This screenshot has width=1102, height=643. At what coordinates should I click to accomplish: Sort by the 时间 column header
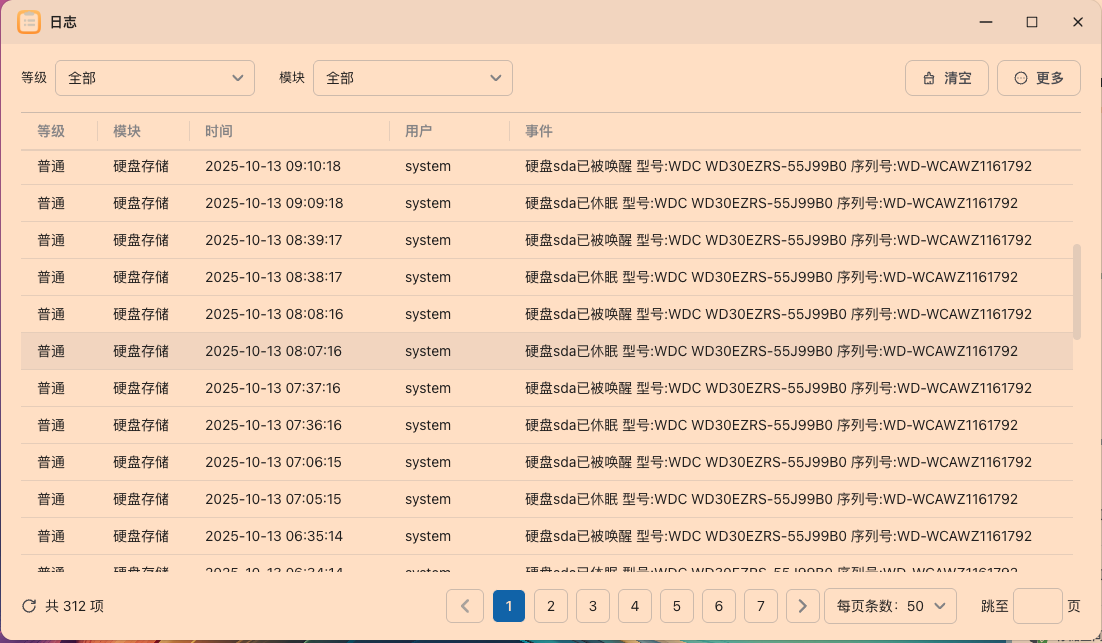219,131
